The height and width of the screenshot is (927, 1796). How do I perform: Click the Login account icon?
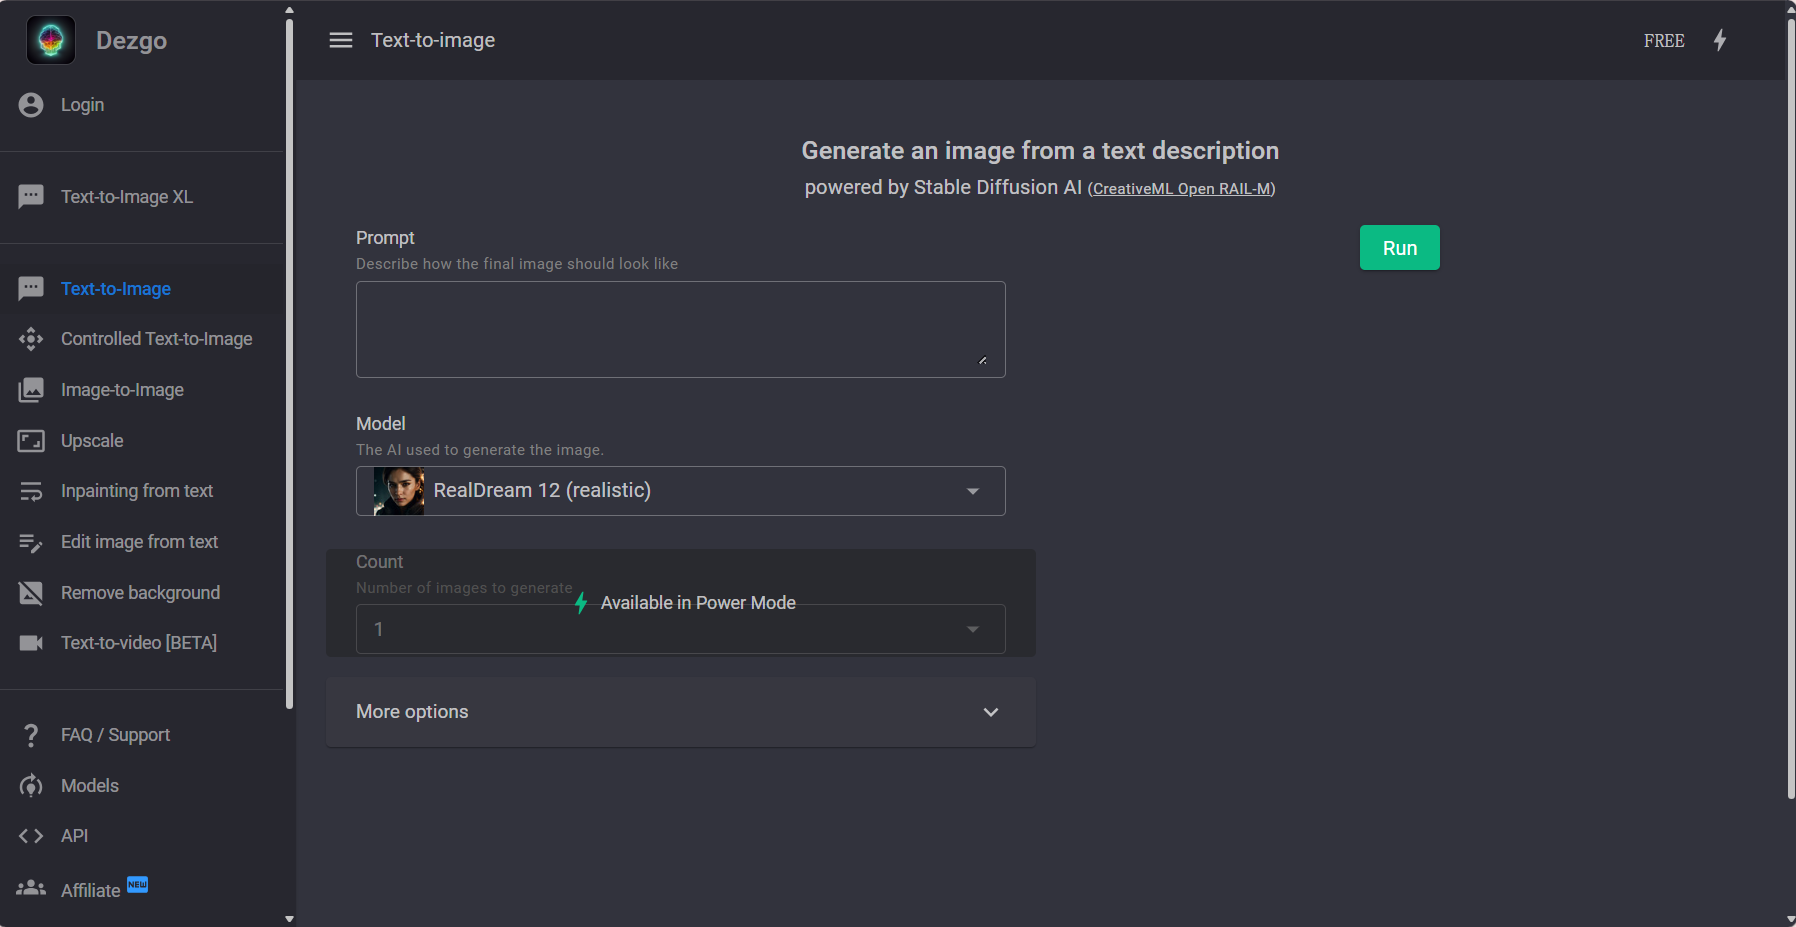[31, 105]
